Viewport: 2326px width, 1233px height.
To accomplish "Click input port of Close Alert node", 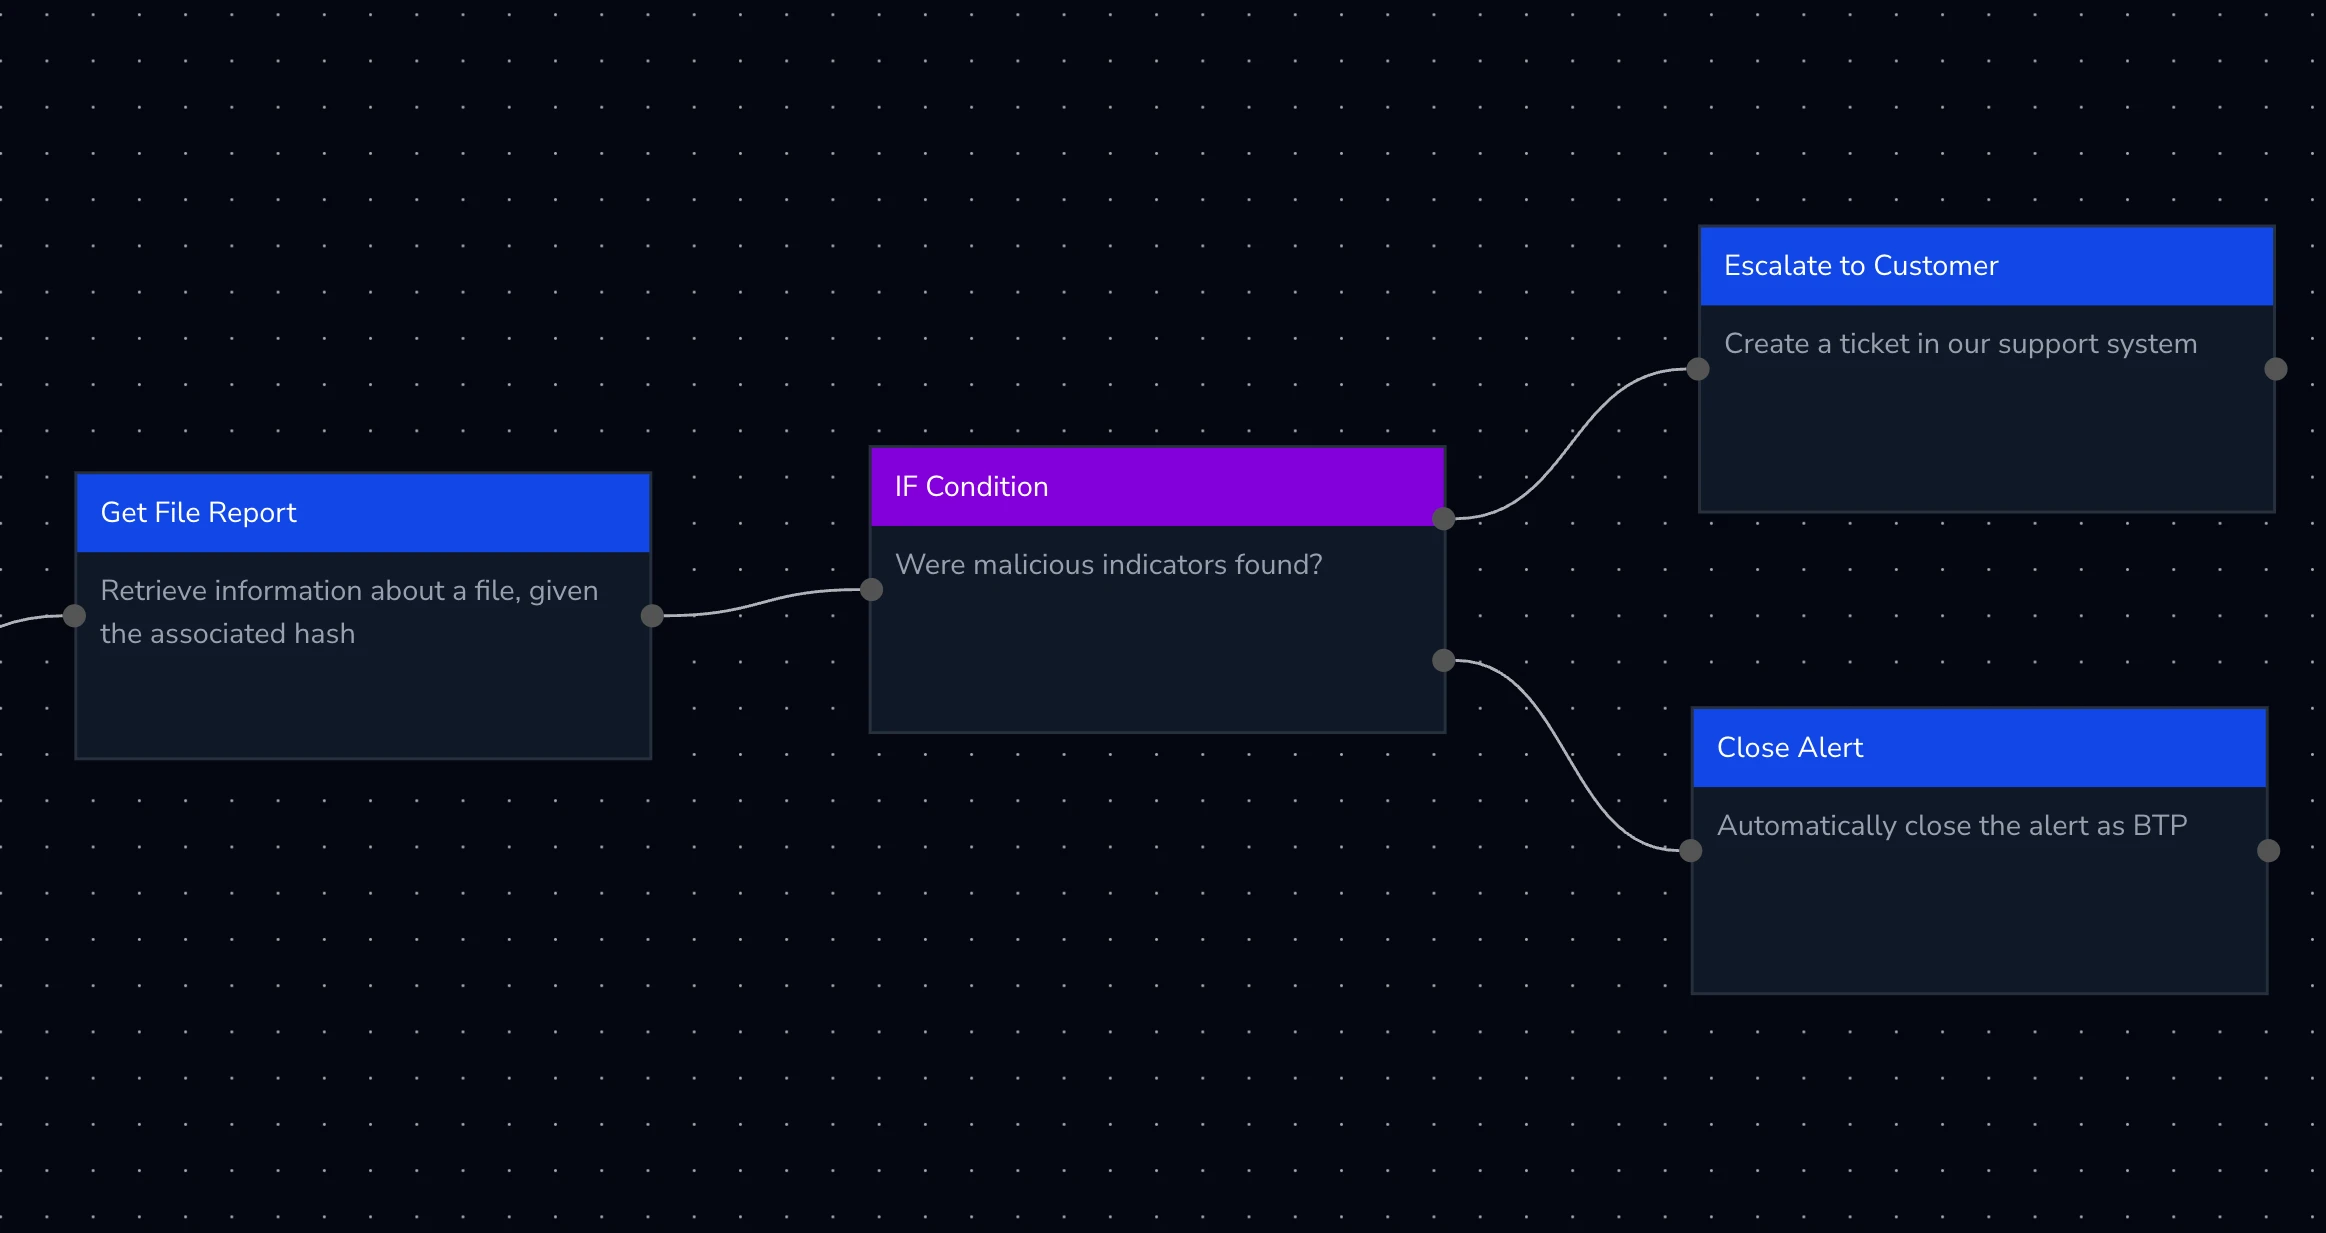I will (x=1691, y=851).
